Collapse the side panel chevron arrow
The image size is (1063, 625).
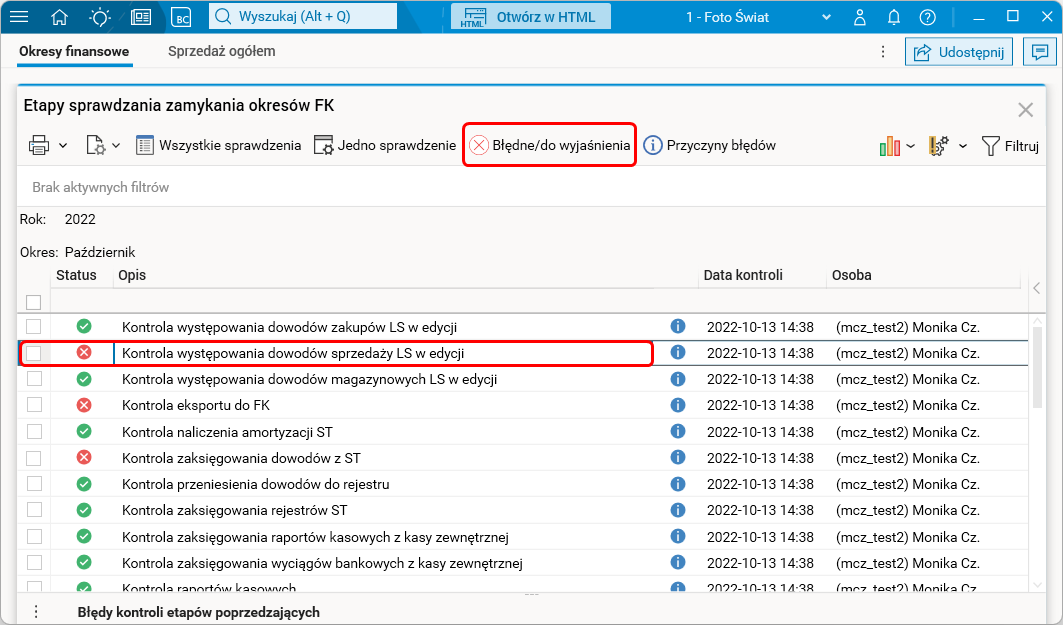(1037, 289)
